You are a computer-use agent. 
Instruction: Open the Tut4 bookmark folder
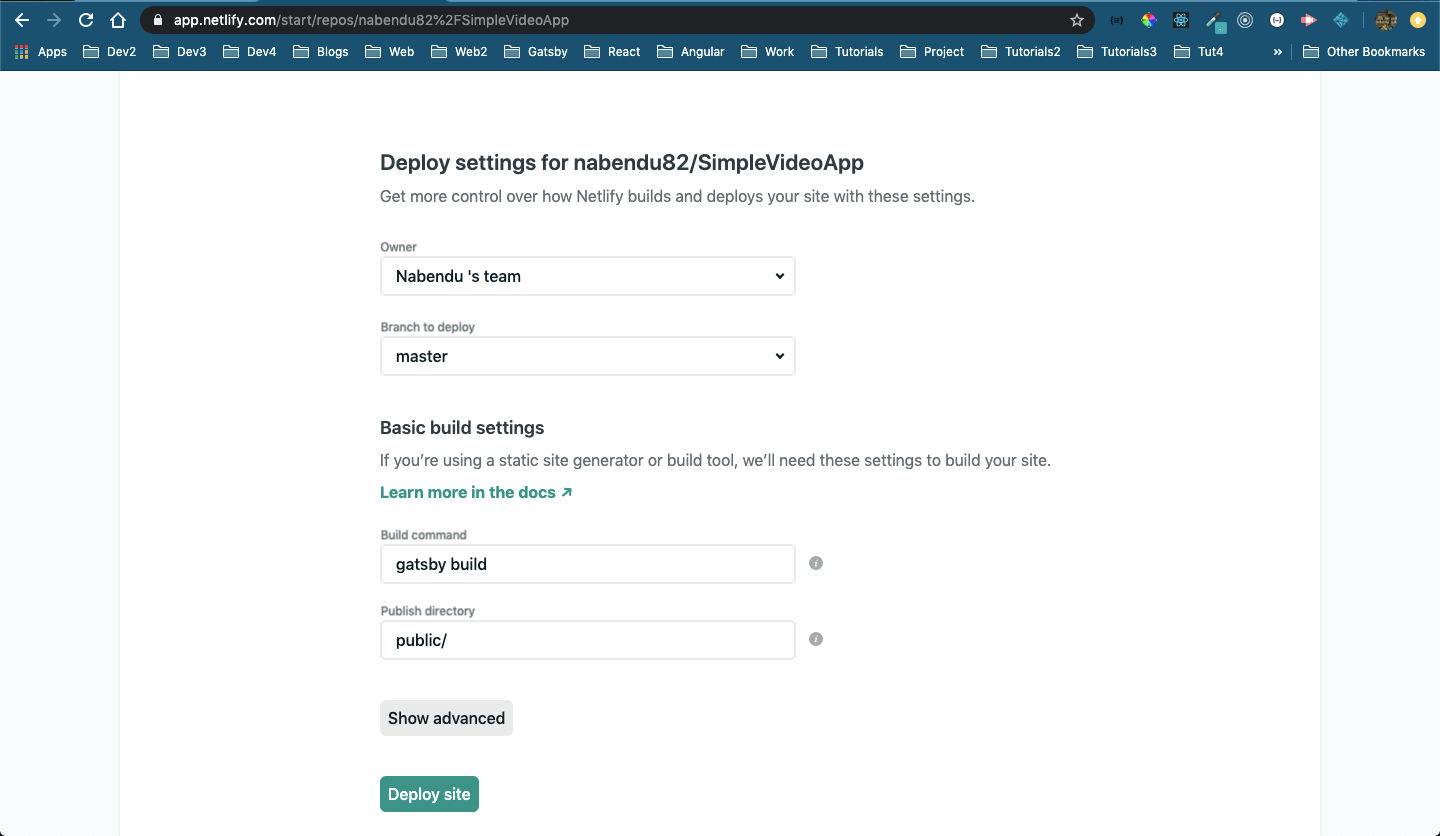click(1198, 52)
